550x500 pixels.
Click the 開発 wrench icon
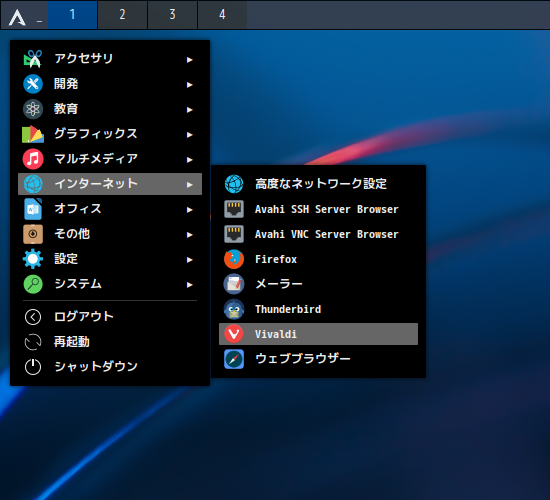33,84
